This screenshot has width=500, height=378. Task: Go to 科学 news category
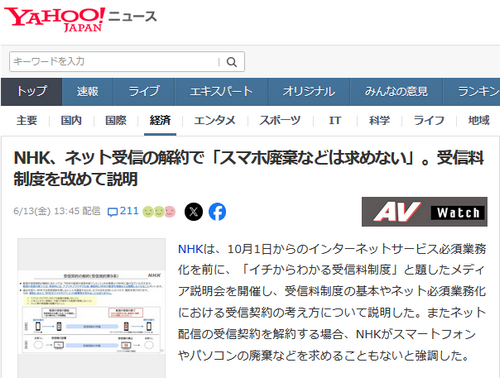379,120
